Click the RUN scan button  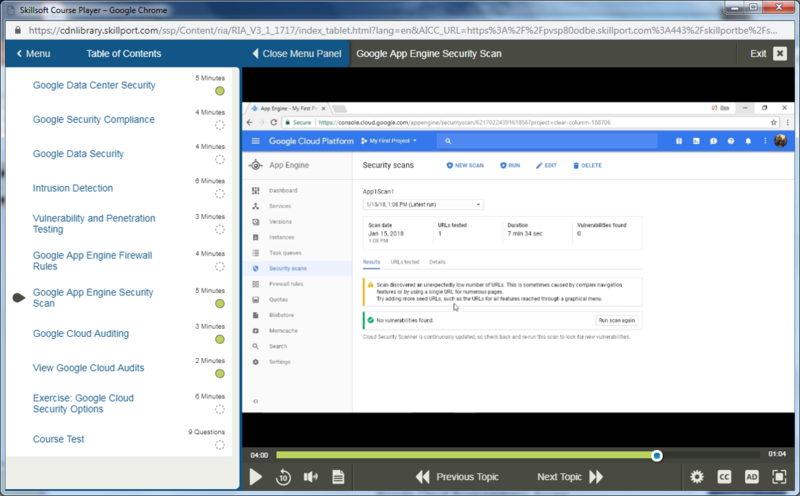pos(510,165)
